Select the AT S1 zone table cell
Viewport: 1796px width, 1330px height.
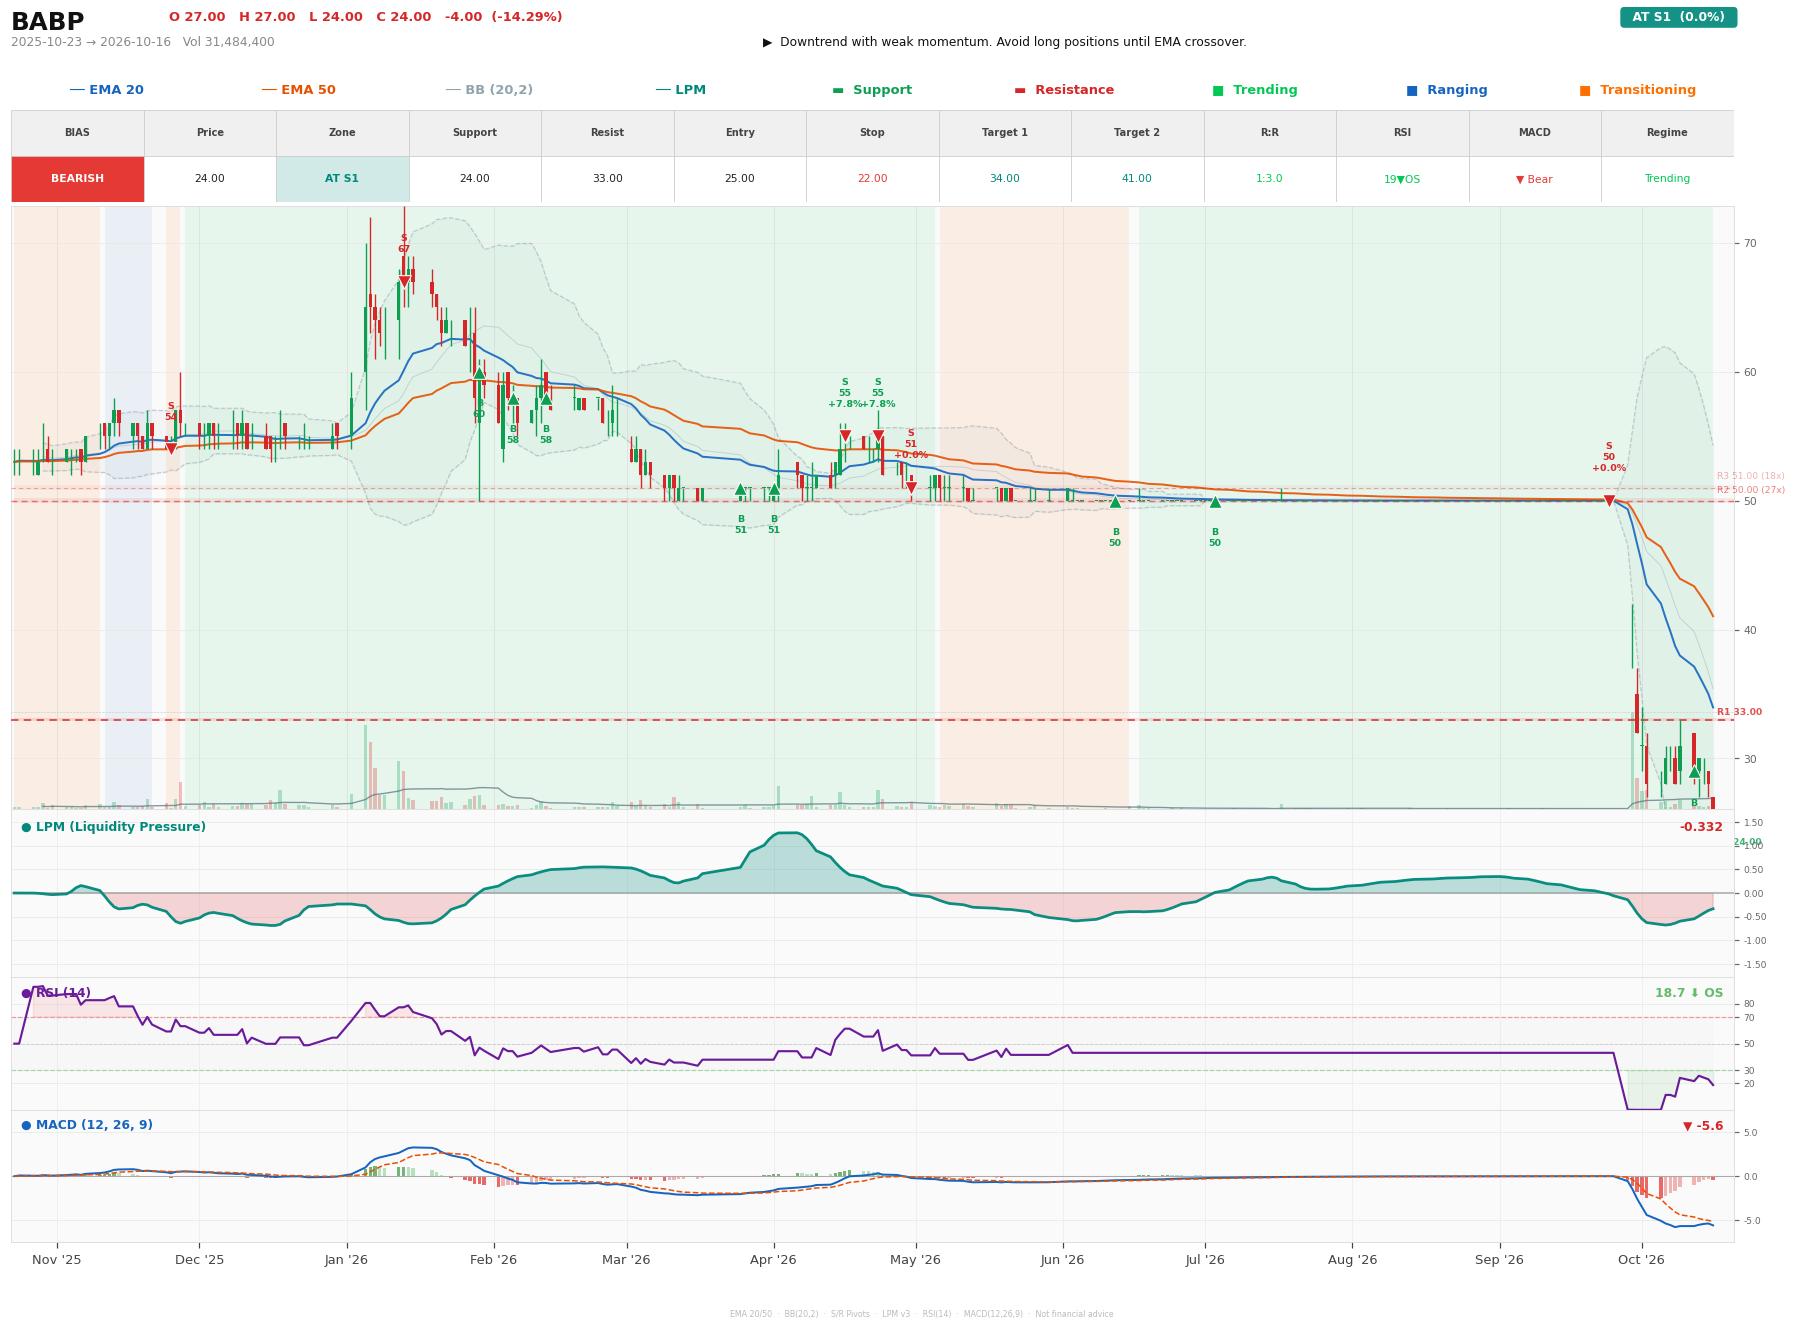(342, 179)
